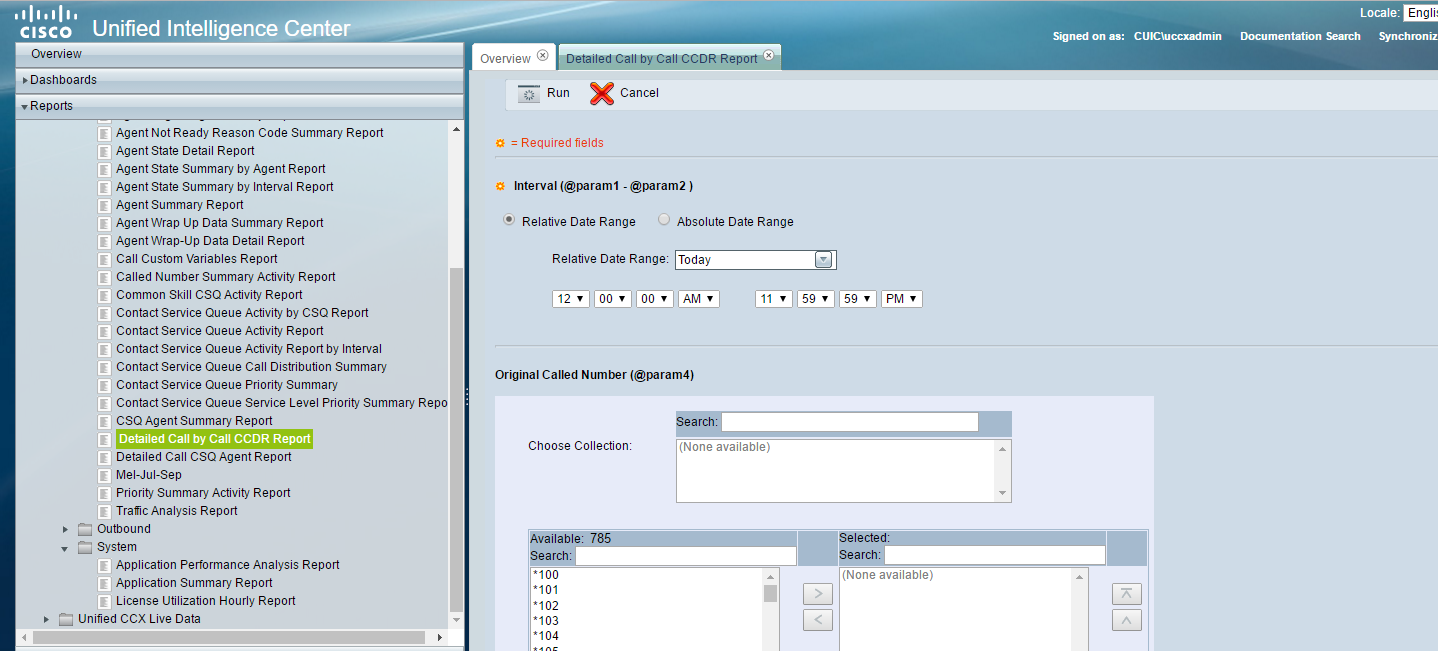Screen dimensions: 1438x651
Task: Click report icon beside Call Custom Variables Report
Action: pyautogui.click(x=104, y=259)
